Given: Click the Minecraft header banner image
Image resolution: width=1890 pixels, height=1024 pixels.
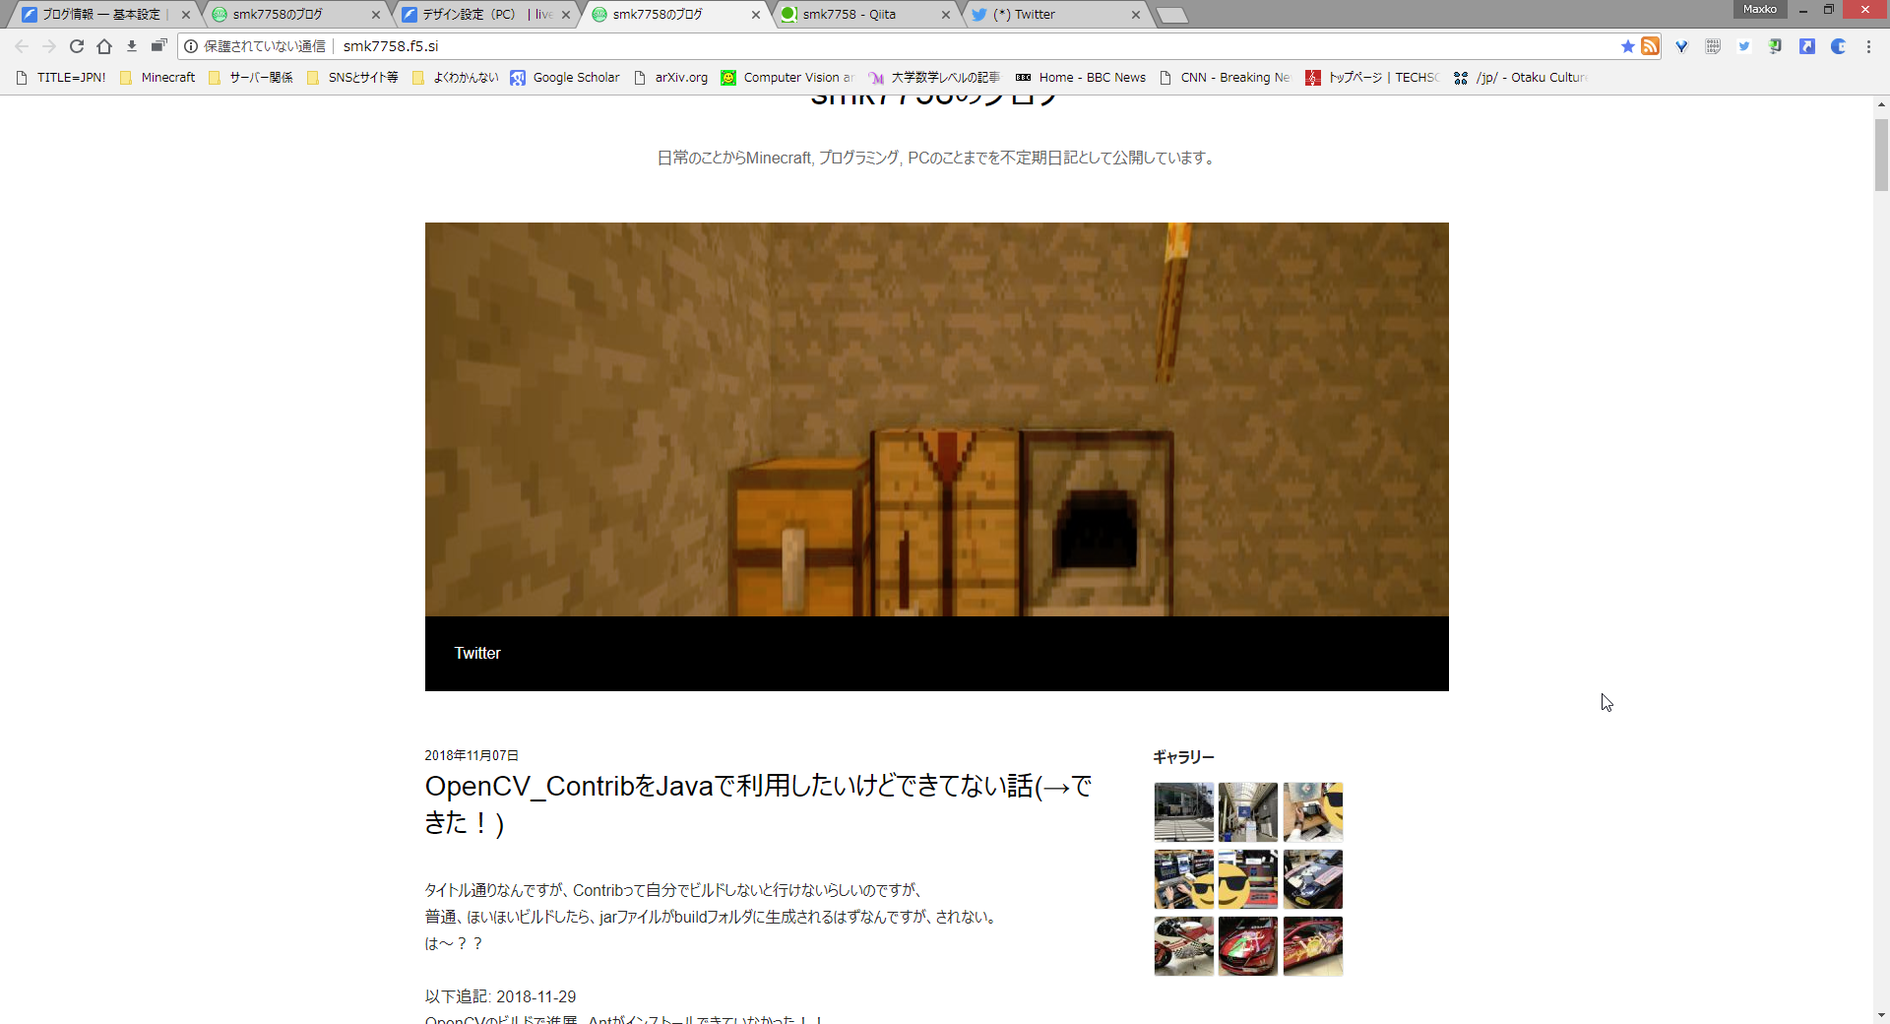Looking at the screenshot, I should tap(936, 419).
